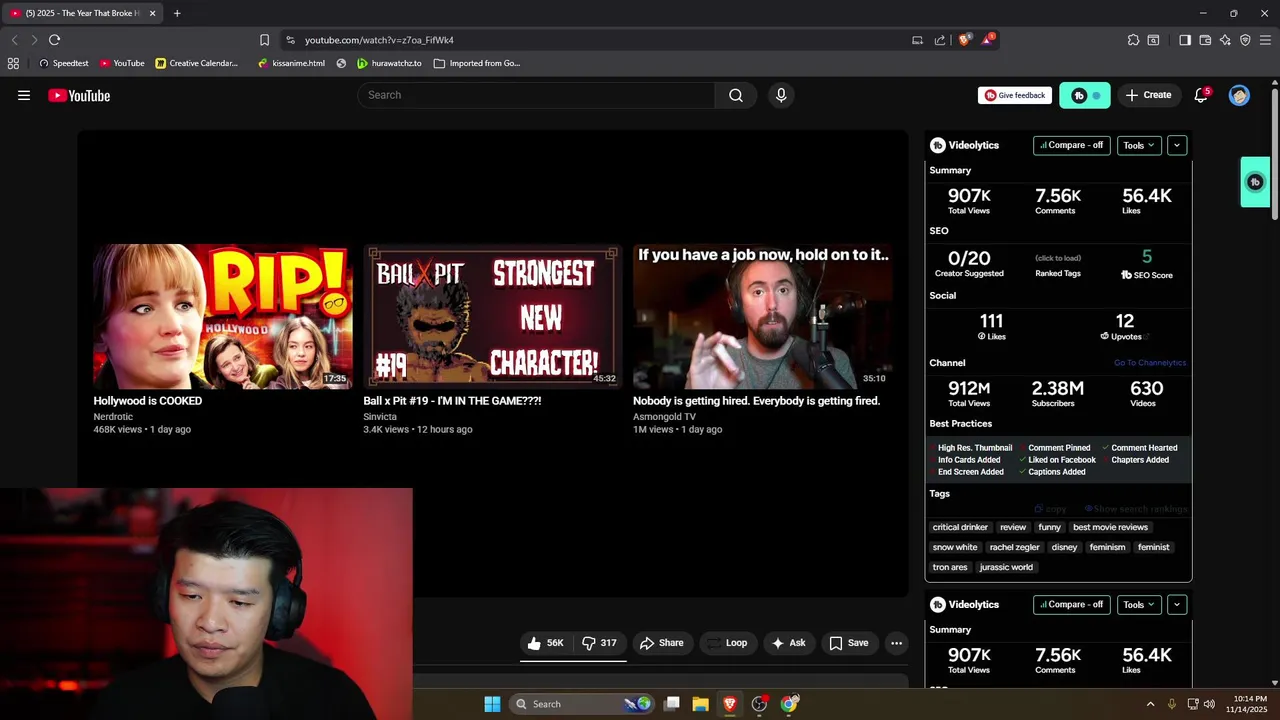Image resolution: width=1280 pixels, height=720 pixels.
Task: Open the hurawatchz.to bookmark
Action: (389, 63)
